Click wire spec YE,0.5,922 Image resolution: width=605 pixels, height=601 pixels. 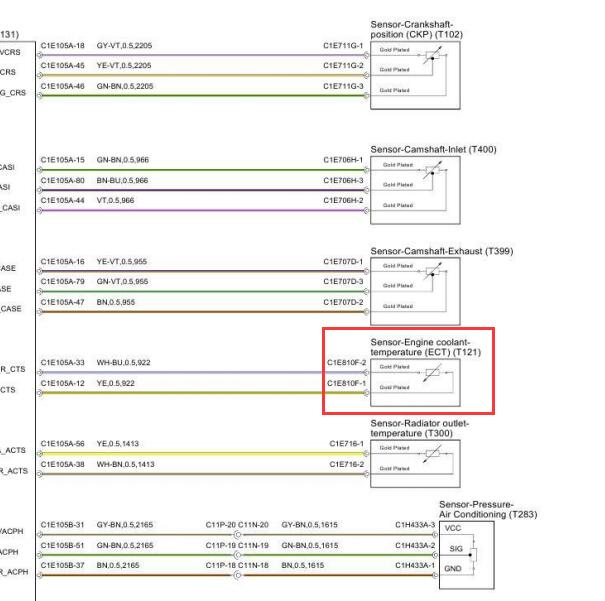(116, 383)
